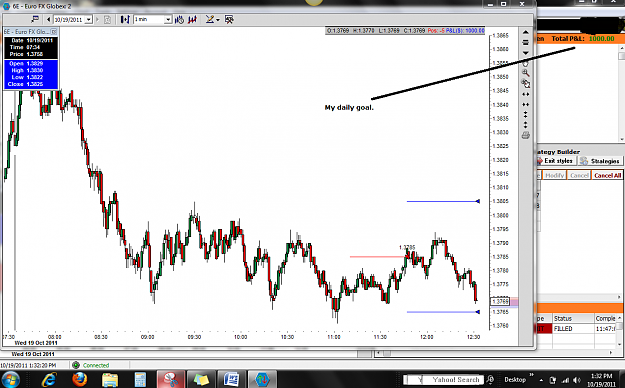Open the Windows Start menu
Viewport: 625px width, 388px height.
11,379
